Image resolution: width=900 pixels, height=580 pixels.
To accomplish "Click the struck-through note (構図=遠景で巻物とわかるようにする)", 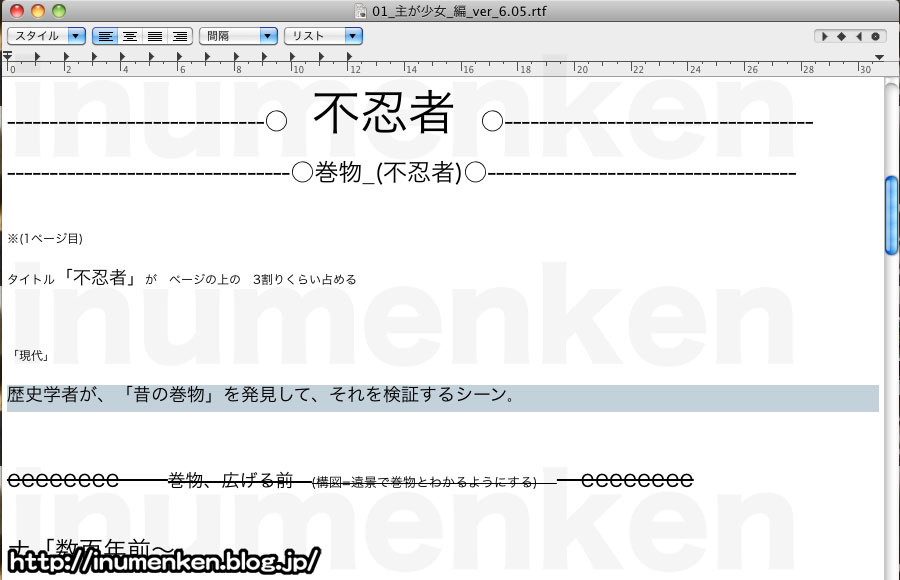I will [424, 482].
